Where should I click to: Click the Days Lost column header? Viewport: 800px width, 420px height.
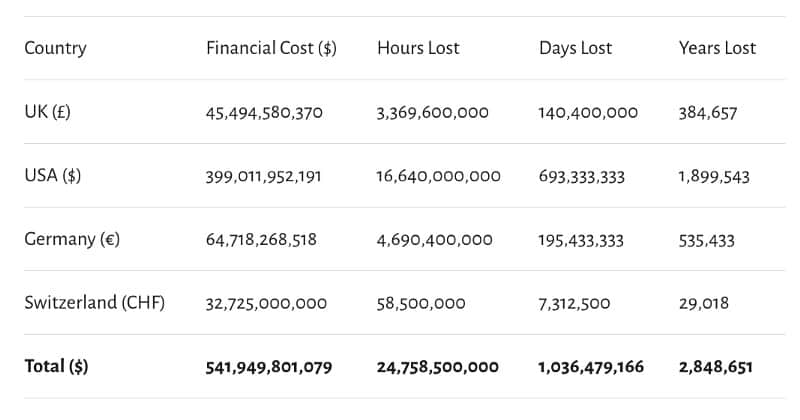[x=575, y=48]
